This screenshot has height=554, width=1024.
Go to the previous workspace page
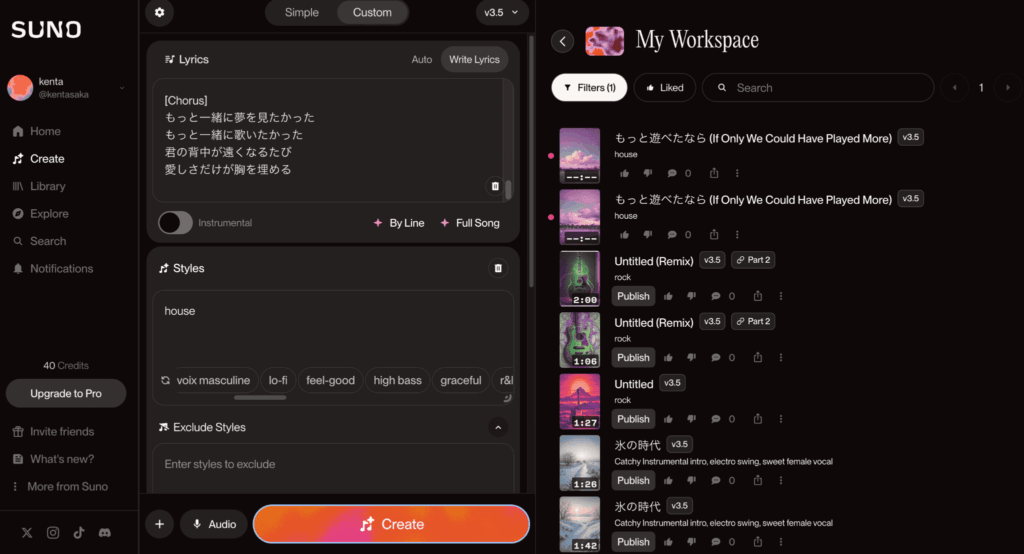coord(954,88)
